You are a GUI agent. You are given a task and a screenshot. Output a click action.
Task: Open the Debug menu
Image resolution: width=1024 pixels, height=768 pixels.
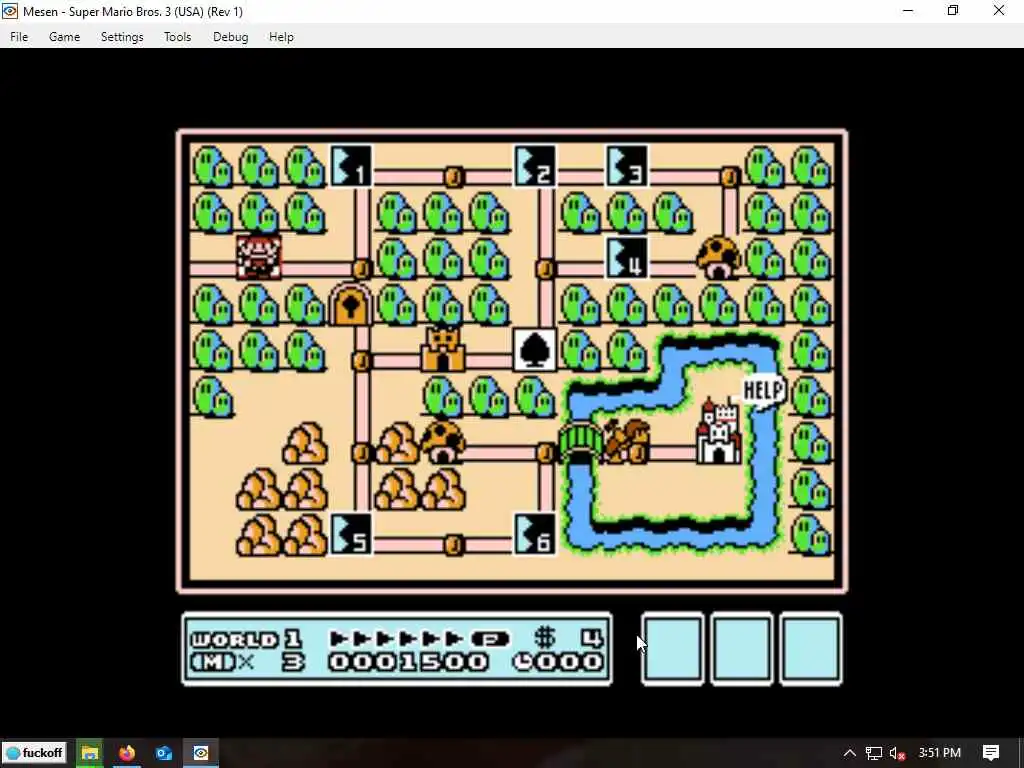coord(230,37)
